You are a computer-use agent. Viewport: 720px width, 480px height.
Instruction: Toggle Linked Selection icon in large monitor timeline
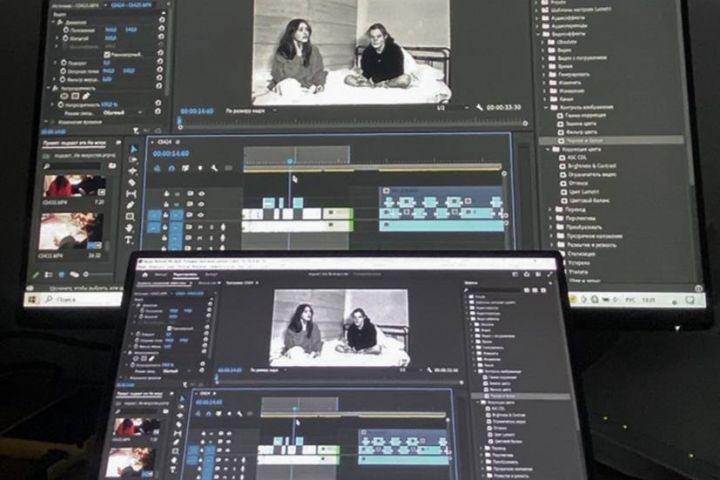tap(186, 169)
